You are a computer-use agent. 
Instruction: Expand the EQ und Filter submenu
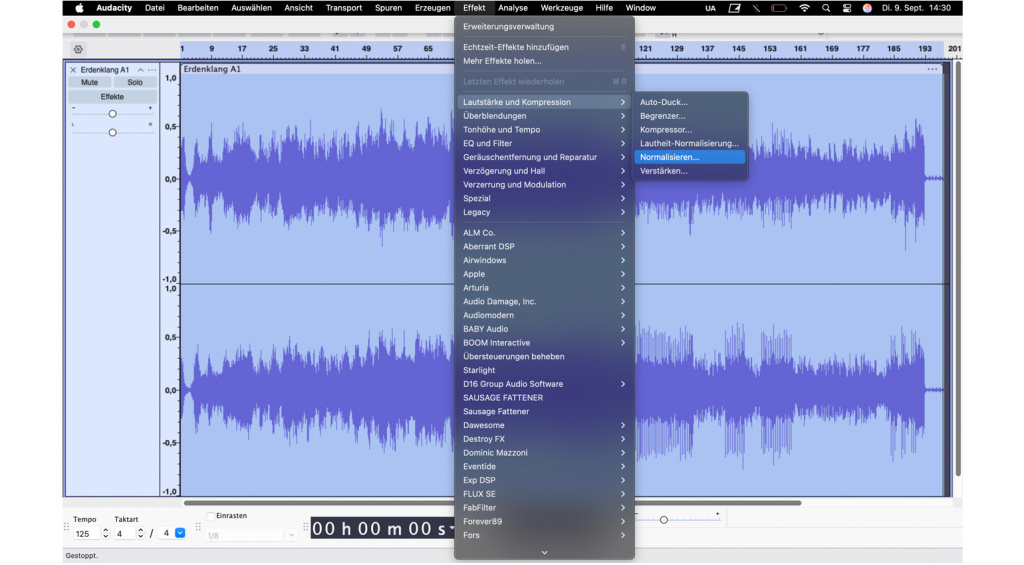click(543, 143)
